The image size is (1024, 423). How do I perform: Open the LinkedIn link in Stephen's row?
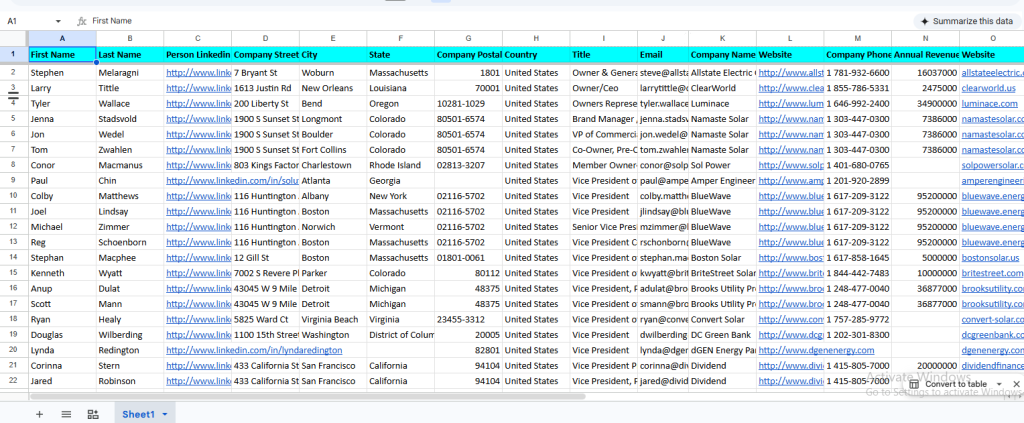pyautogui.click(x=199, y=72)
